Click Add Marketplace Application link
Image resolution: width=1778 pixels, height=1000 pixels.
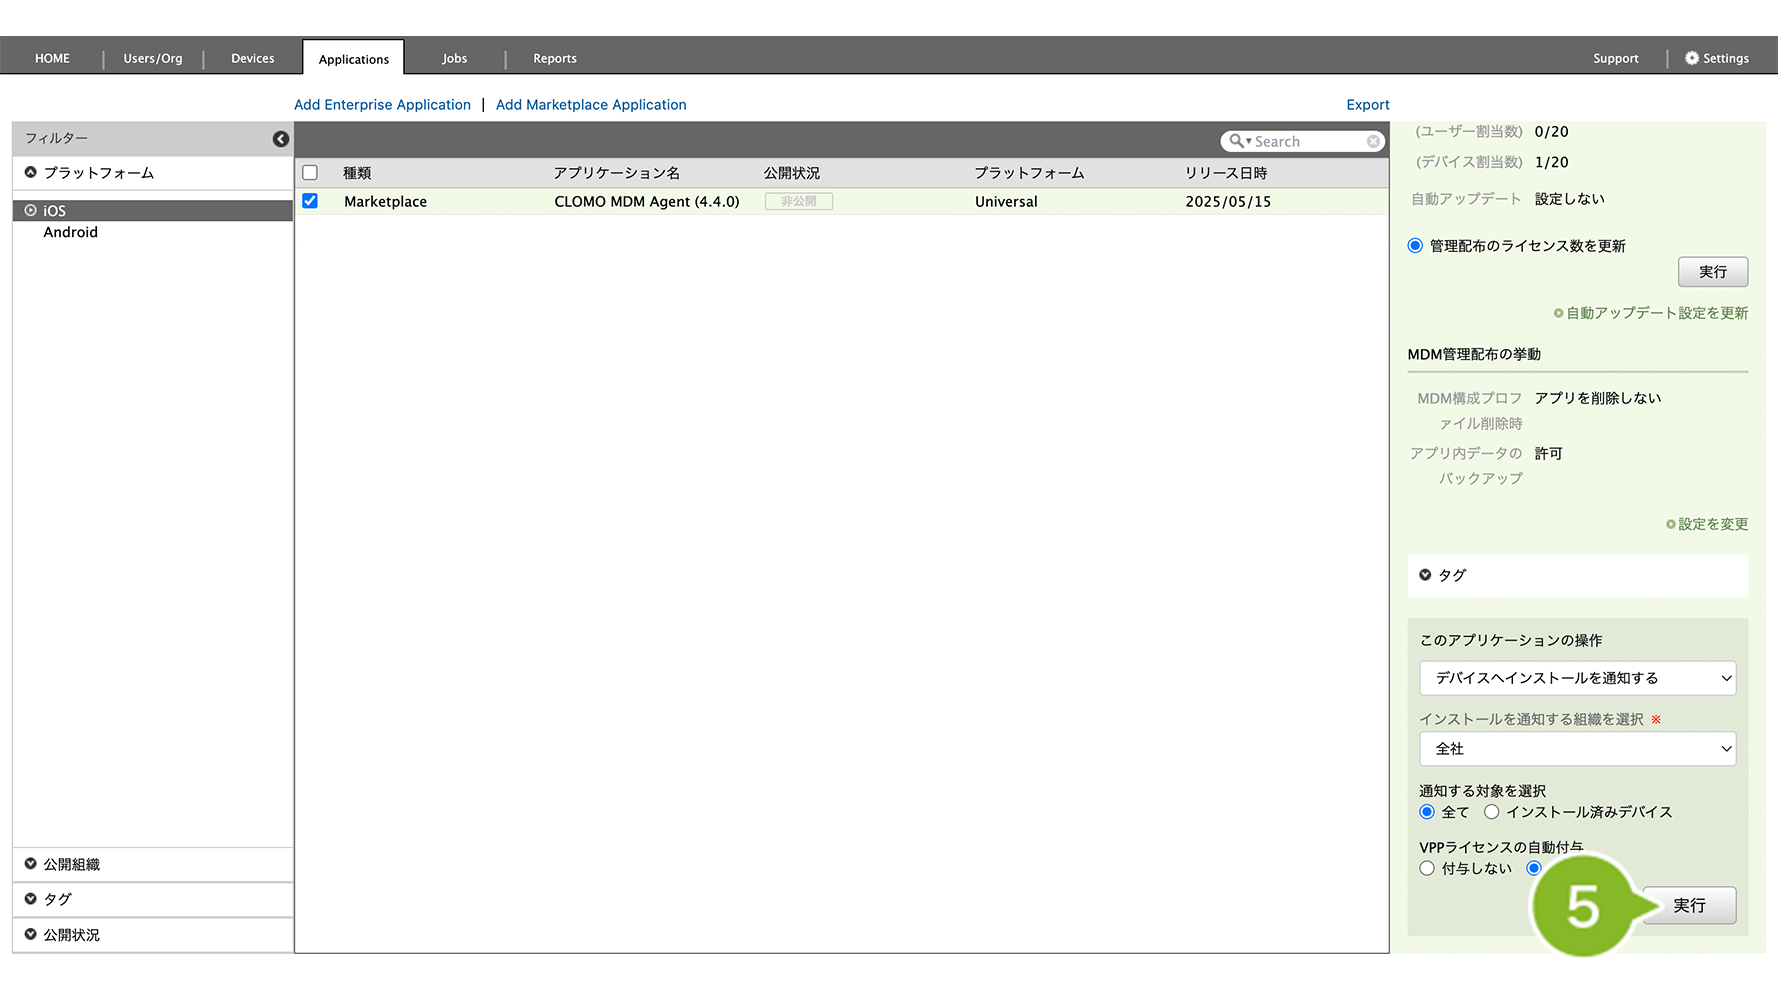[591, 105]
